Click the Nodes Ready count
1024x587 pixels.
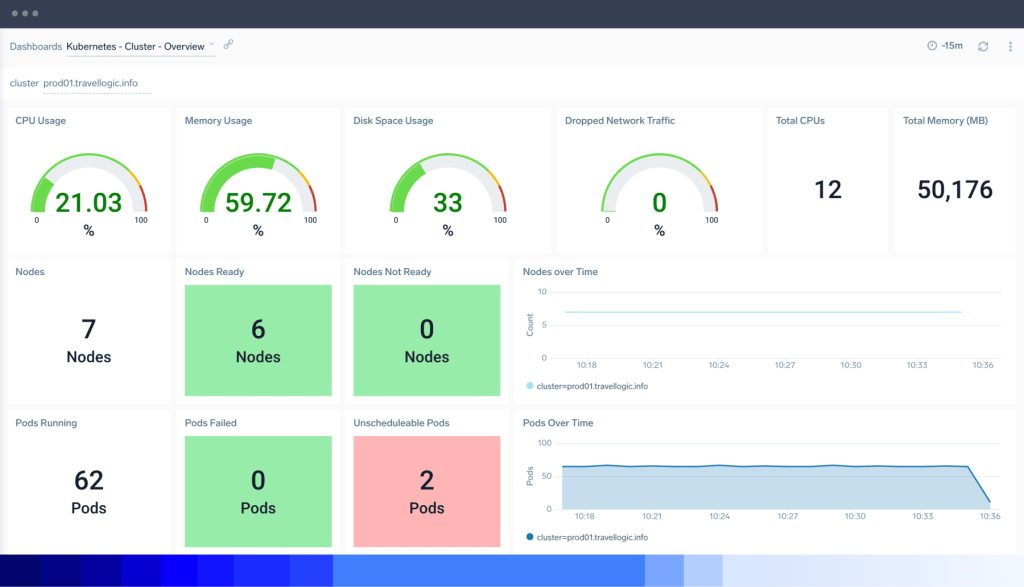[x=258, y=331]
